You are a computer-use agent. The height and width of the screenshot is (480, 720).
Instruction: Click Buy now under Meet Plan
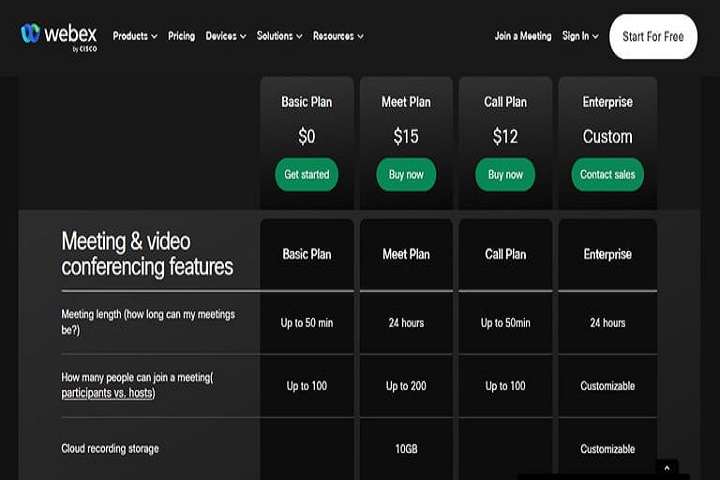click(x=406, y=174)
